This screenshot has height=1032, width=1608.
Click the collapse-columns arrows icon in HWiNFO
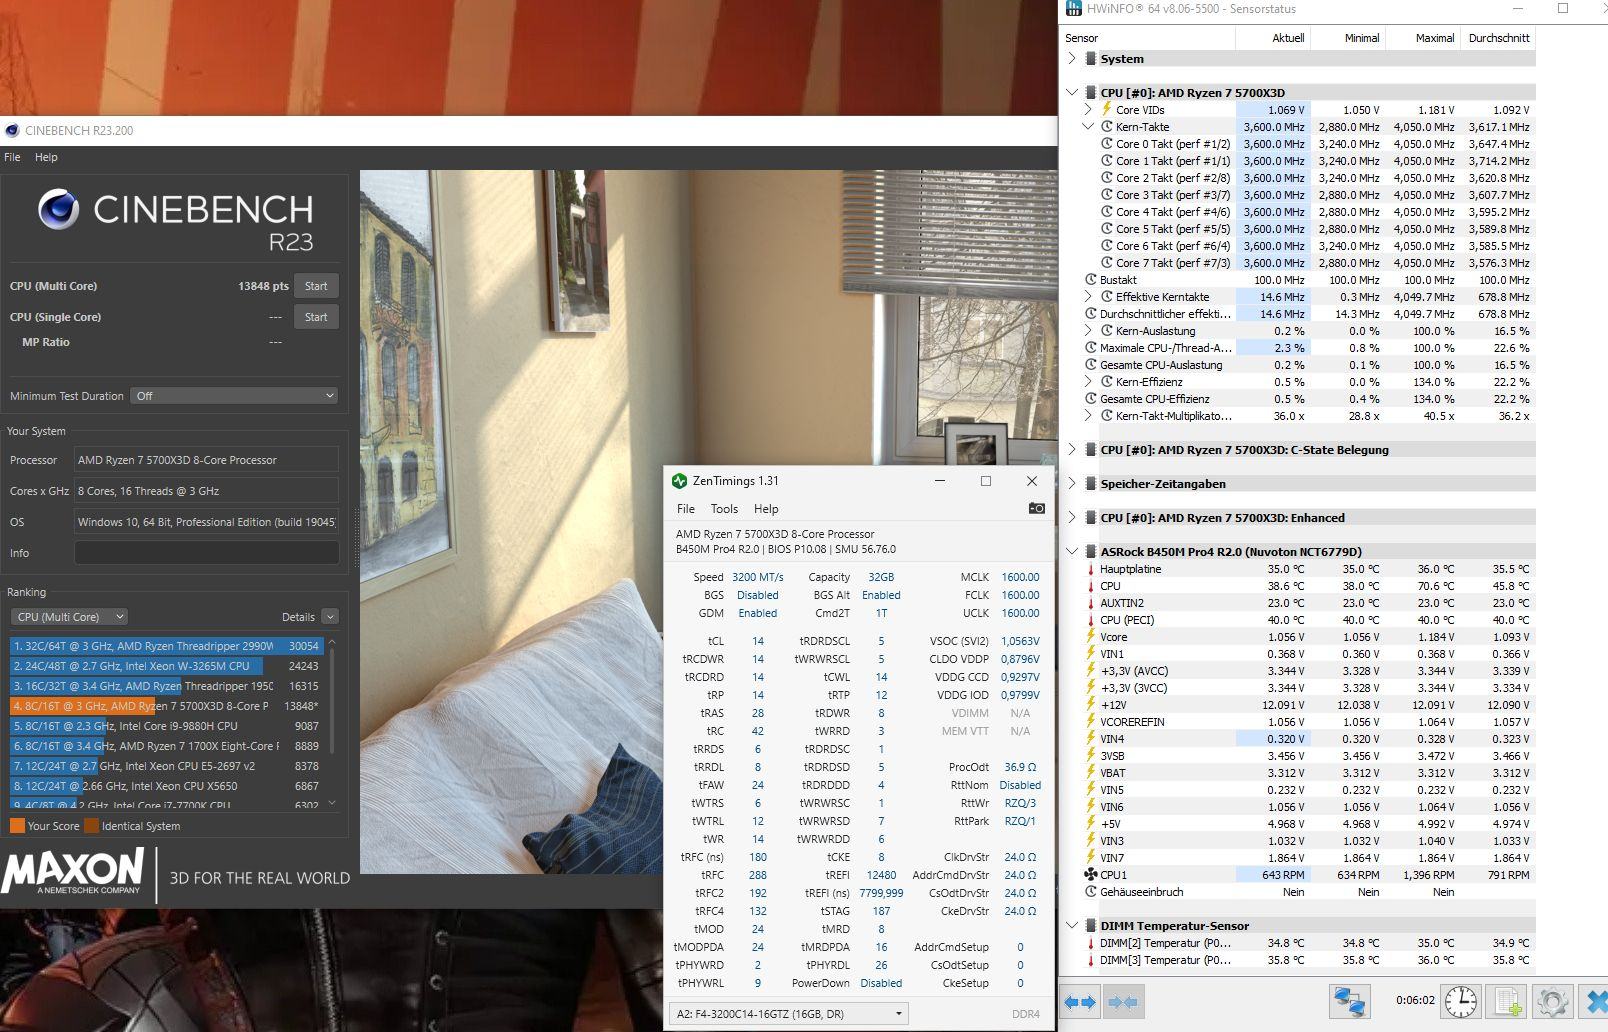1123,1001
